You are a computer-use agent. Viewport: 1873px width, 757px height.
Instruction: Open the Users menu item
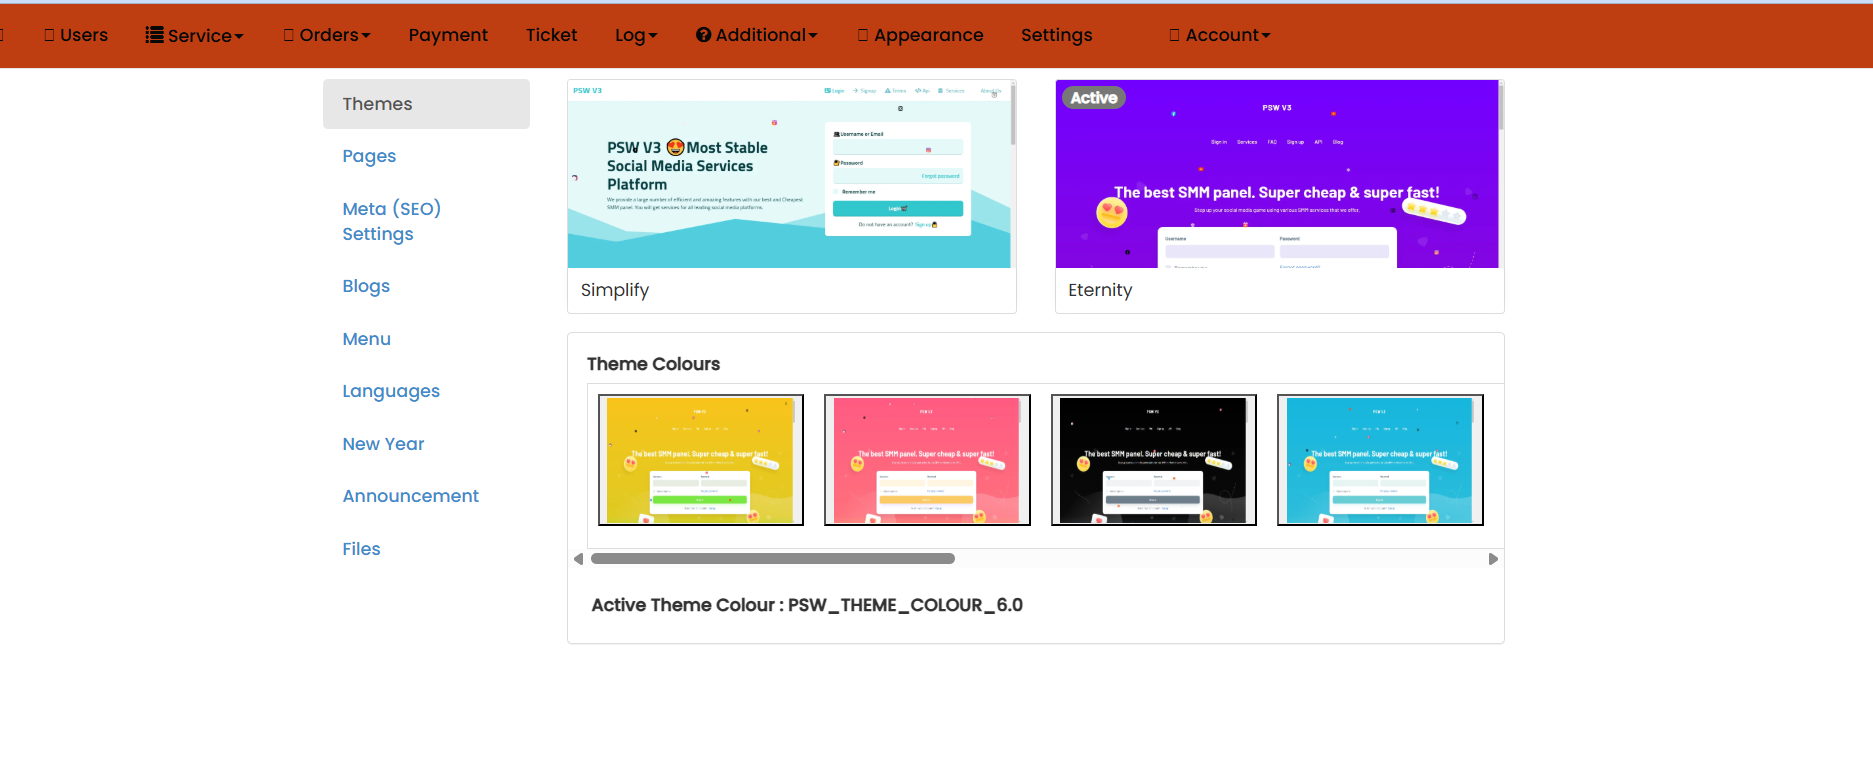76,35
